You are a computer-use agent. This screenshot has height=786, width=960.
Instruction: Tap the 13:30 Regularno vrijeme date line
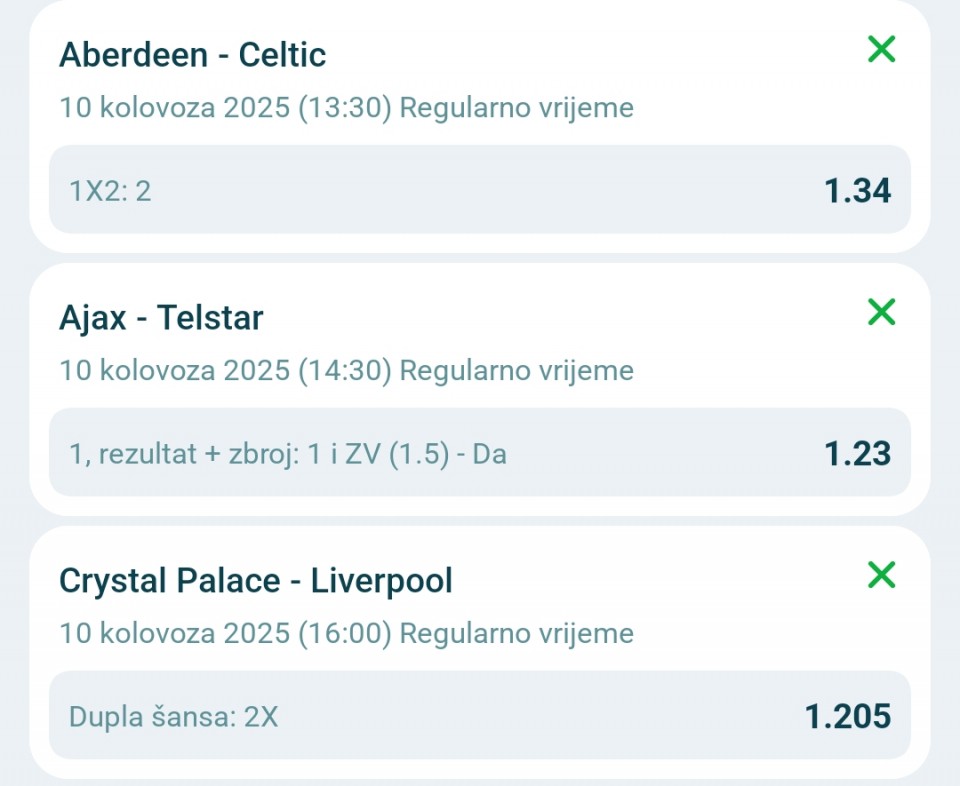point(346,108)
